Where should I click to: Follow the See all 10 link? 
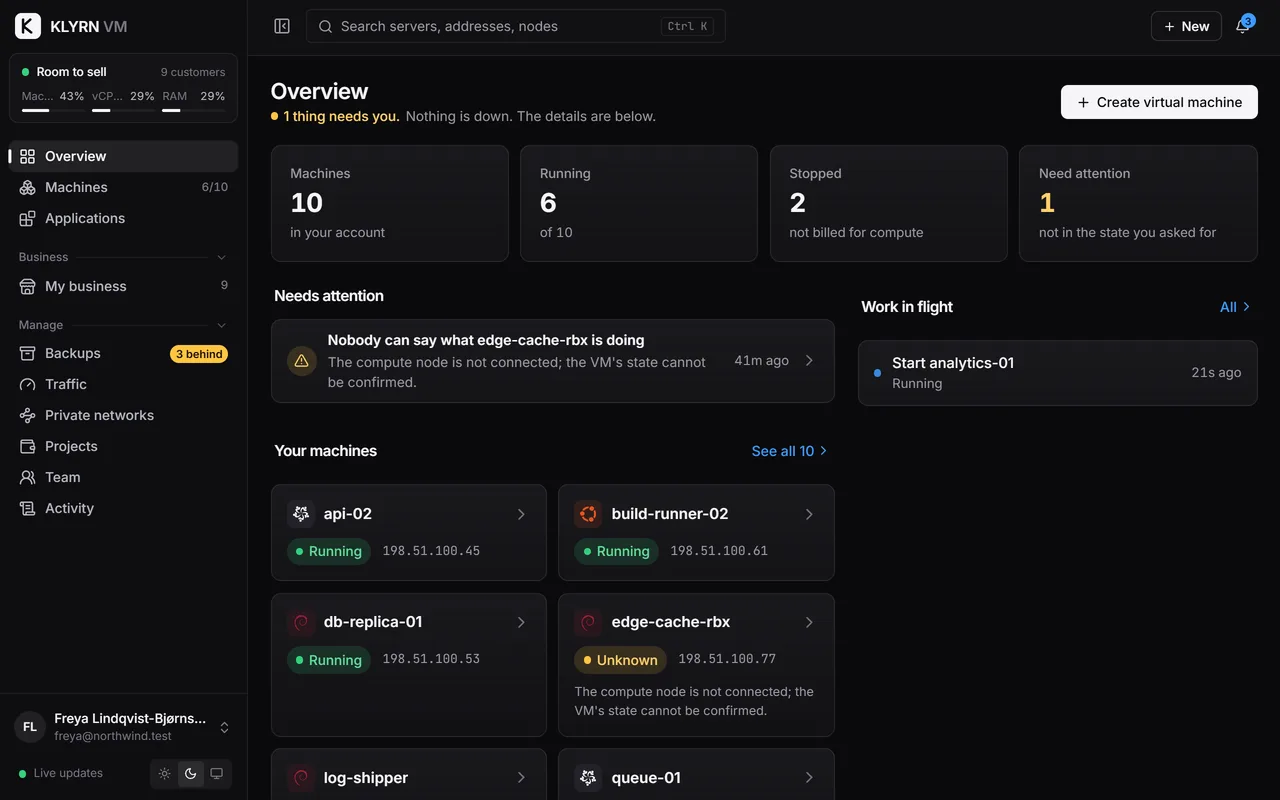790,451
